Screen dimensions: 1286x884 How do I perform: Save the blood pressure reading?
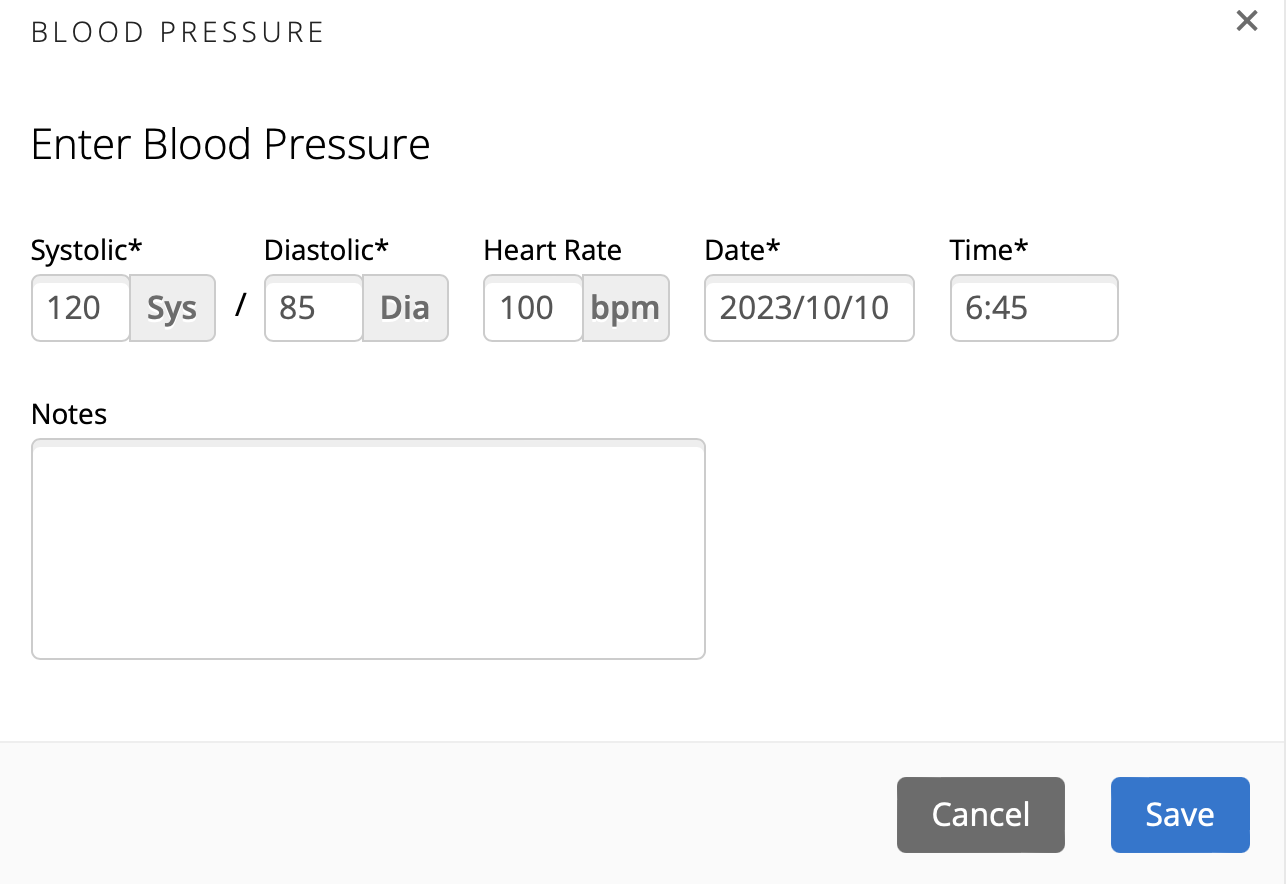(1180, 815)
